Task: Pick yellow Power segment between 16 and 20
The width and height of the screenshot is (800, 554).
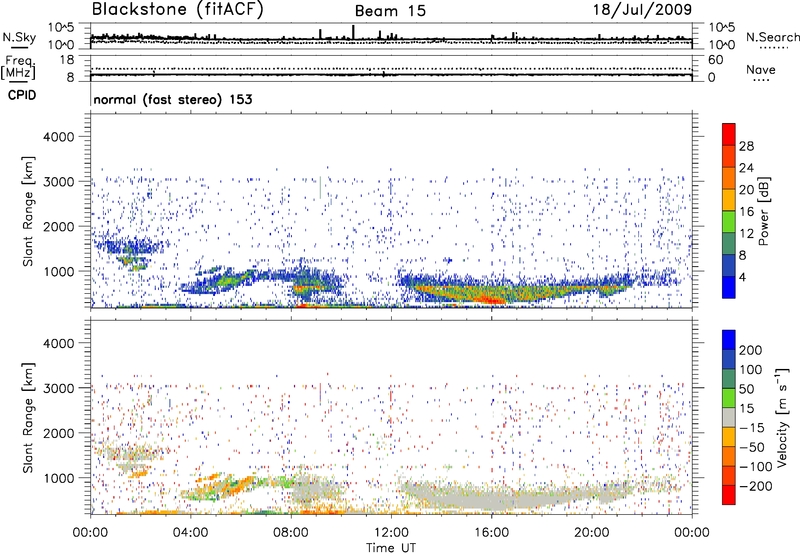Action: [729, 200]
